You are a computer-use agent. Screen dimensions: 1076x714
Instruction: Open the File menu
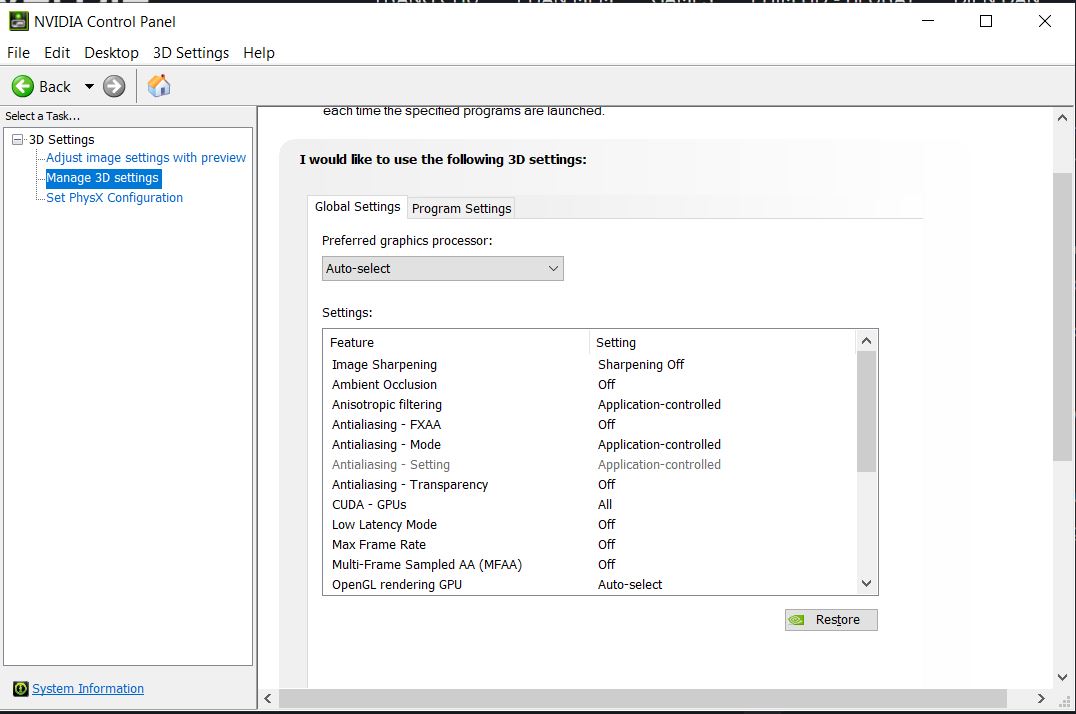click(18, 53)
